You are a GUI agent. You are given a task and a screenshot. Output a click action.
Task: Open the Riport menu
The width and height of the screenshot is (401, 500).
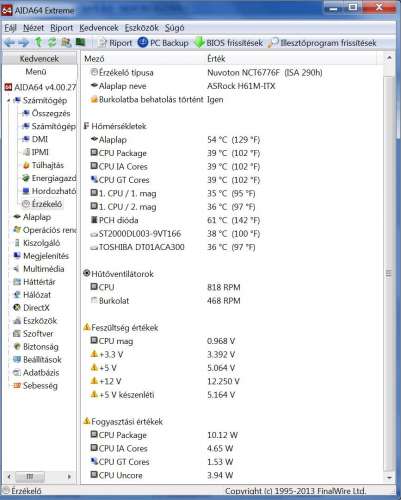click(61, 28)
